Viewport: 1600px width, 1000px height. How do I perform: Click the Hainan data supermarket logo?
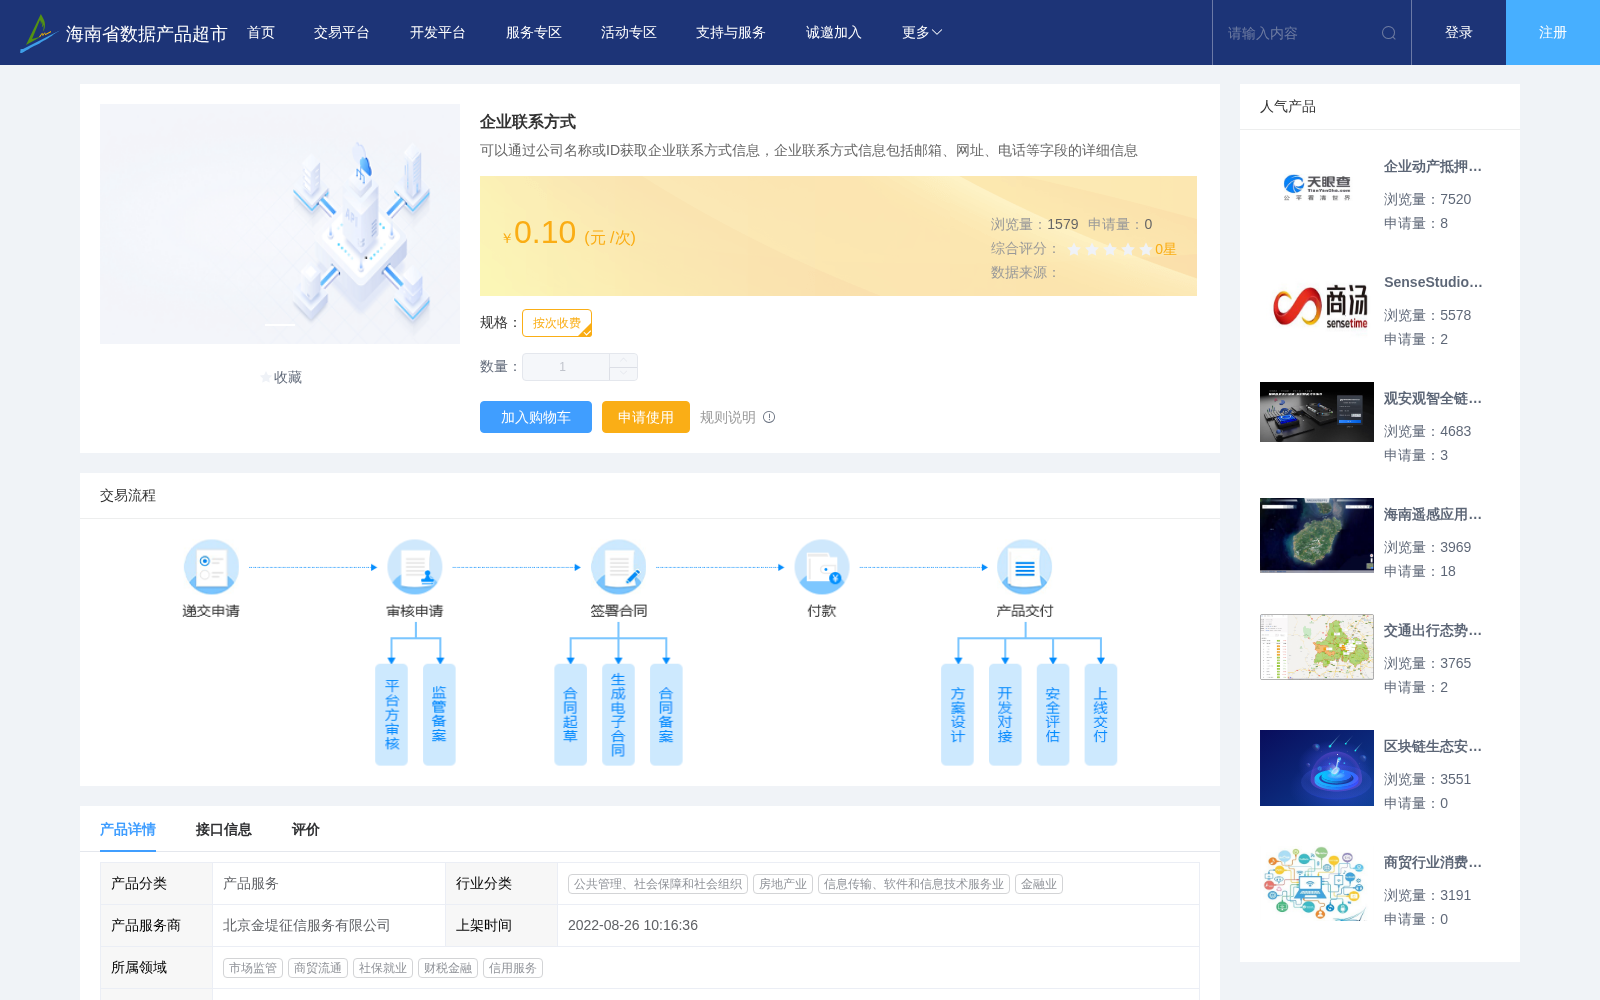click(x=38, y=33)
